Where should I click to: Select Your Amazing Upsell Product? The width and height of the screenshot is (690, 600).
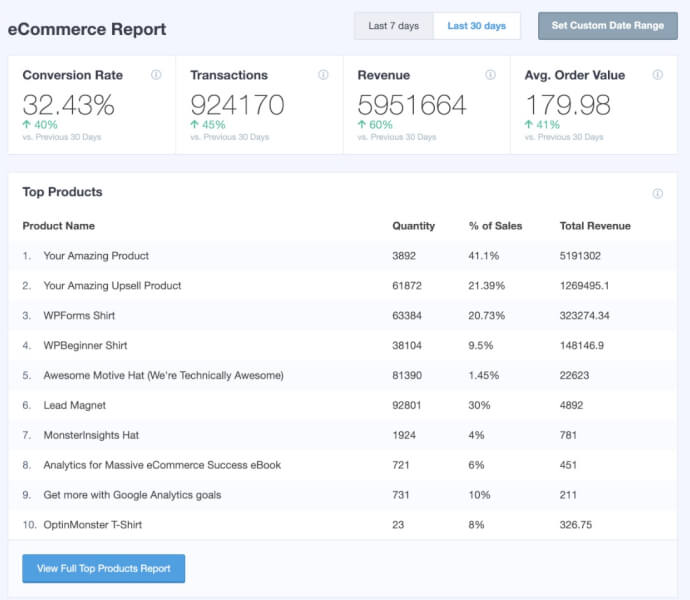[x=112, y=286]
